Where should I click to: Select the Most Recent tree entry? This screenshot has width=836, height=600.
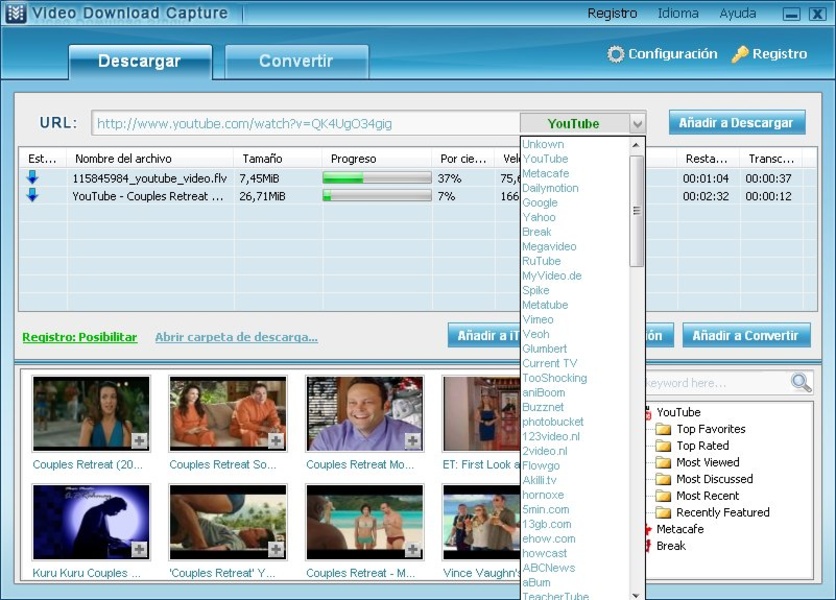708,496
